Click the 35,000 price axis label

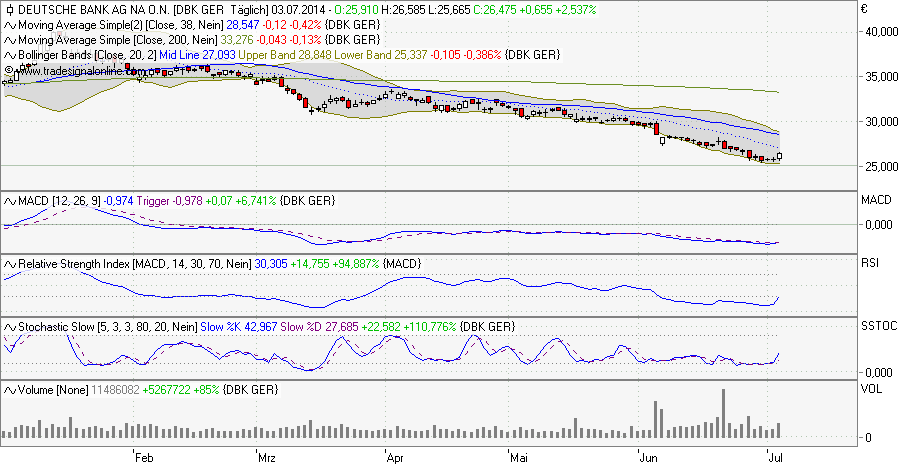coord(881,76)
